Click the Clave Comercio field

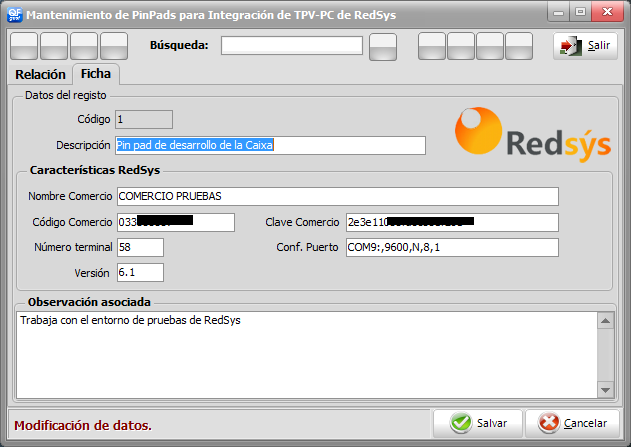pos(452,222)
